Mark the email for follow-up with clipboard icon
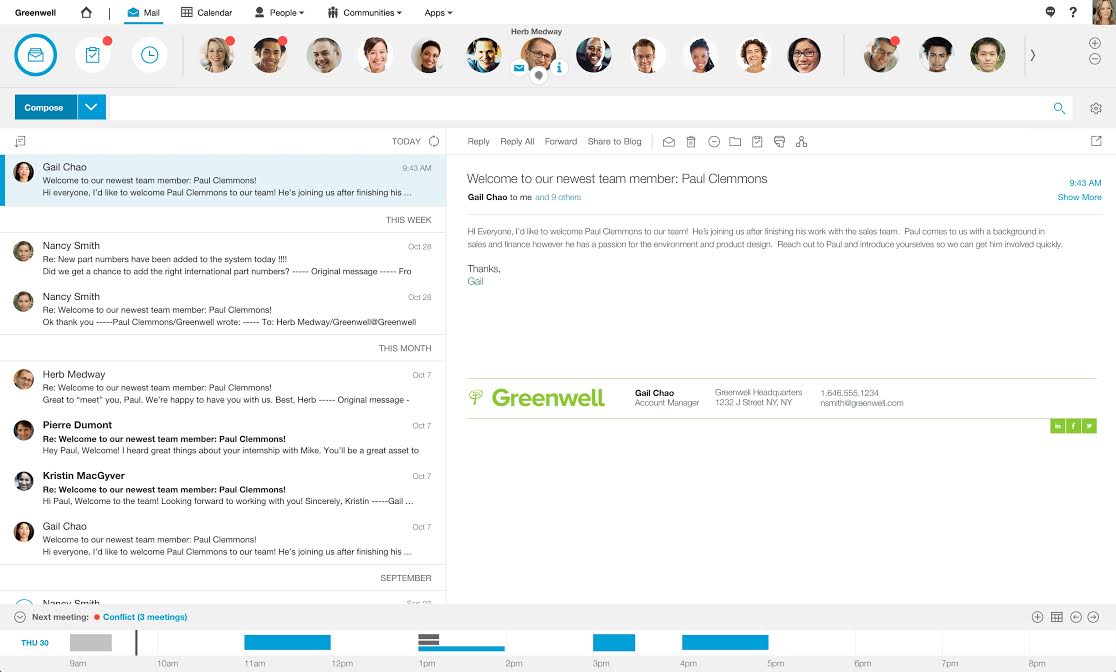The width and height of the screenshot is (1116, 672). (x=757, y=141)
